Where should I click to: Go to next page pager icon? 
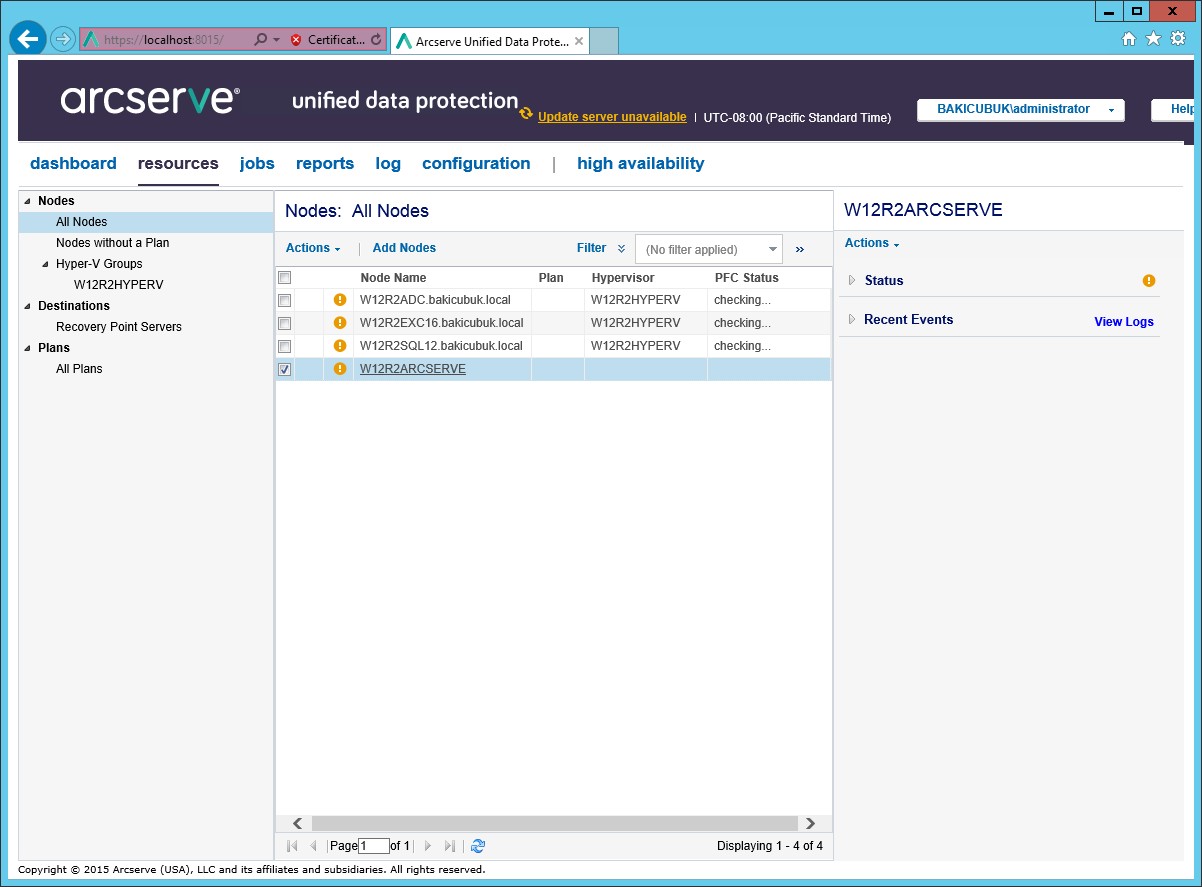428,846
